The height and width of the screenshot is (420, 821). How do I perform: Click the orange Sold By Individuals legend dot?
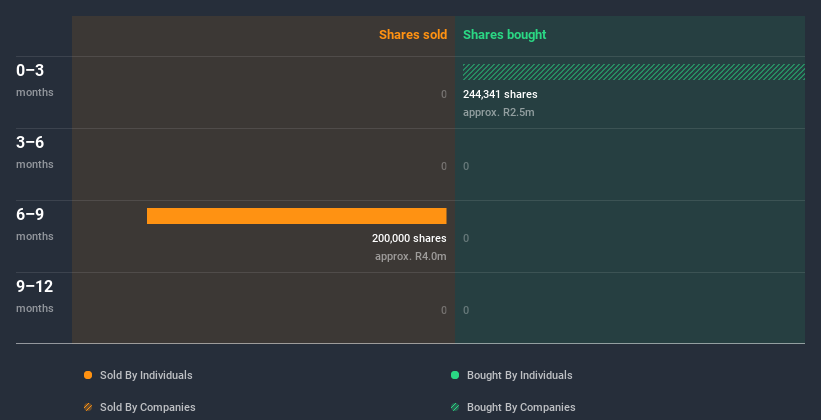[88, 375]
